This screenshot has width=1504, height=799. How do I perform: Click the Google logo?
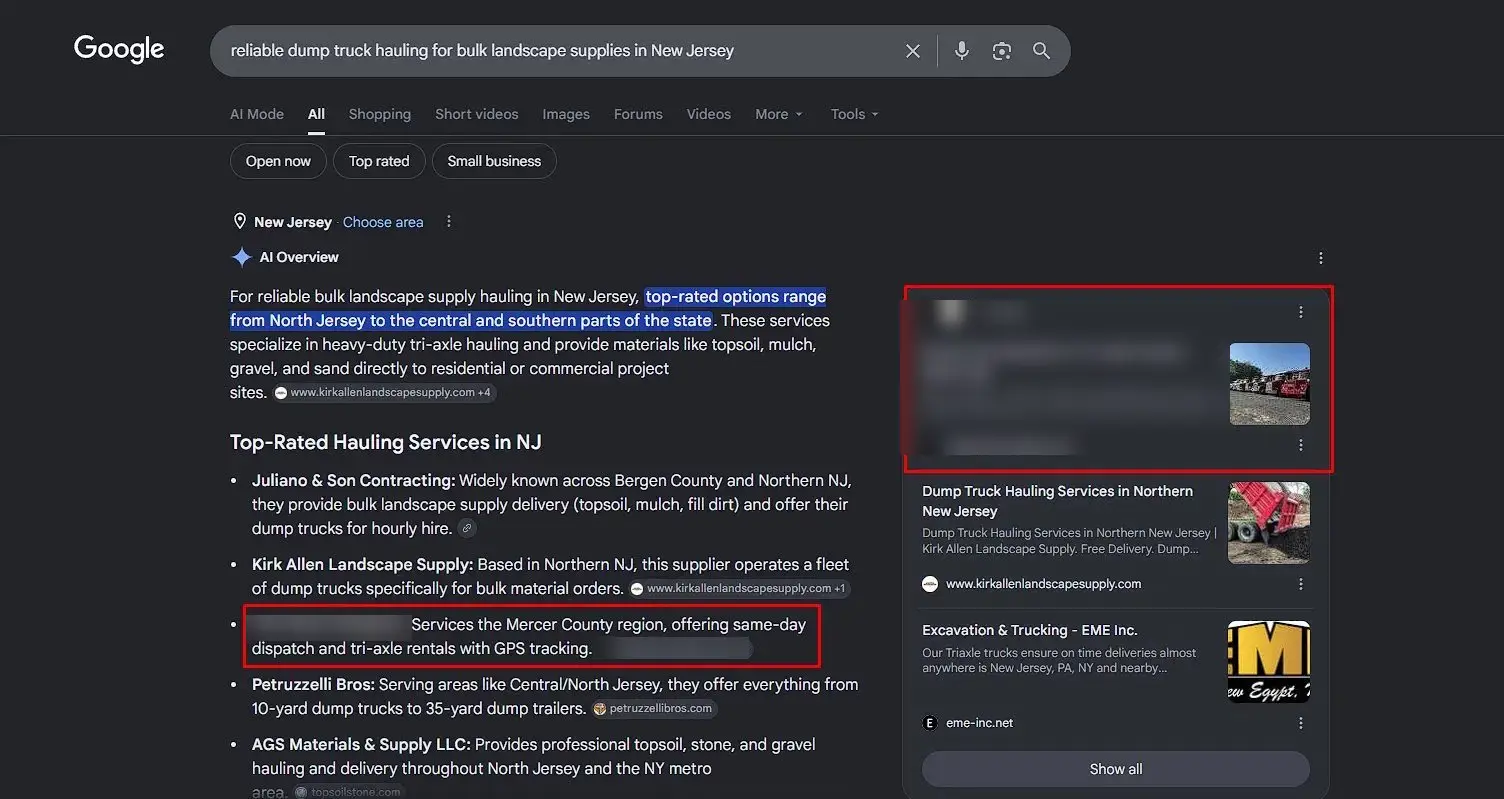tap(119, 49)
